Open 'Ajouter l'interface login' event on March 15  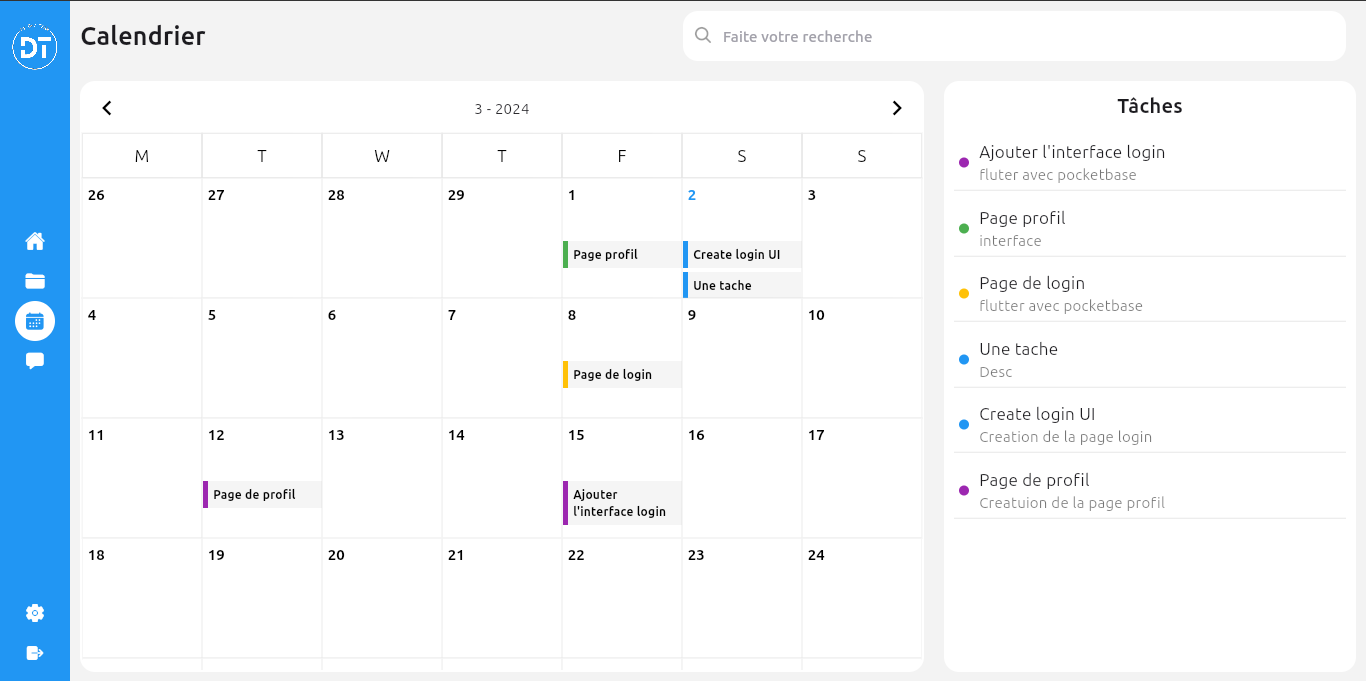(622, 503)
